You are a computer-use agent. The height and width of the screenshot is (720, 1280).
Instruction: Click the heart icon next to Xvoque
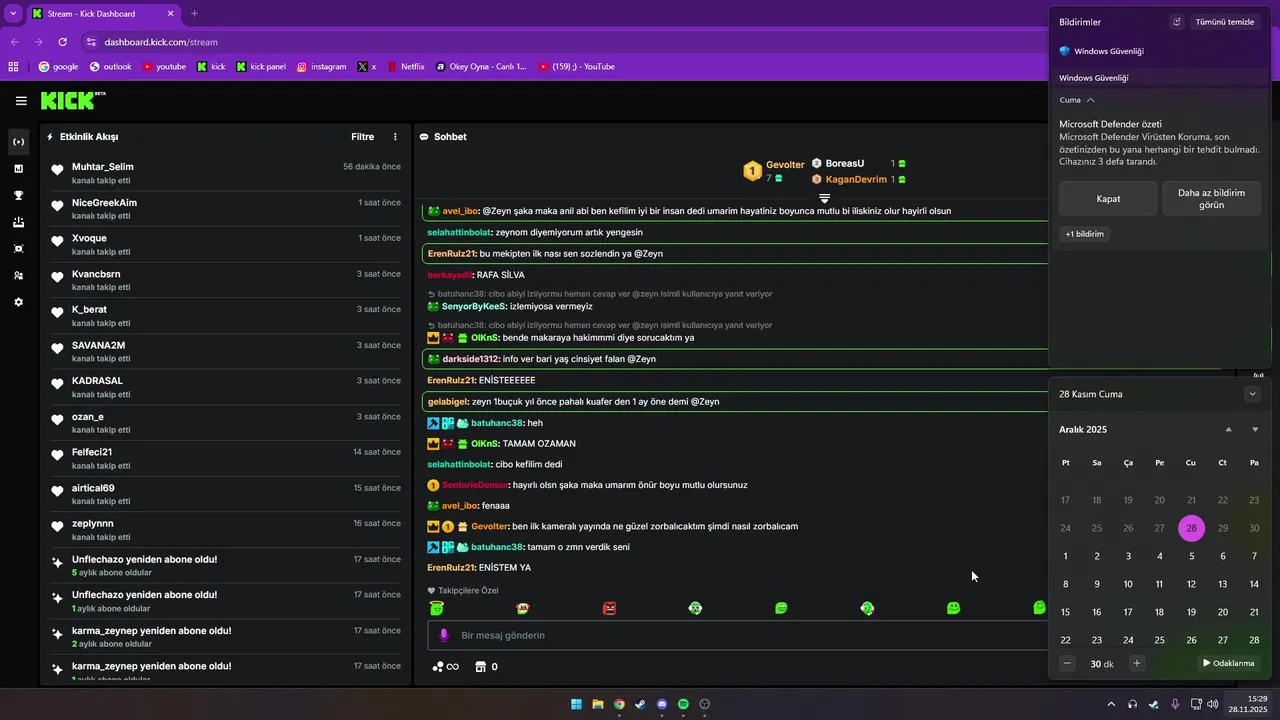pos(58,241)
